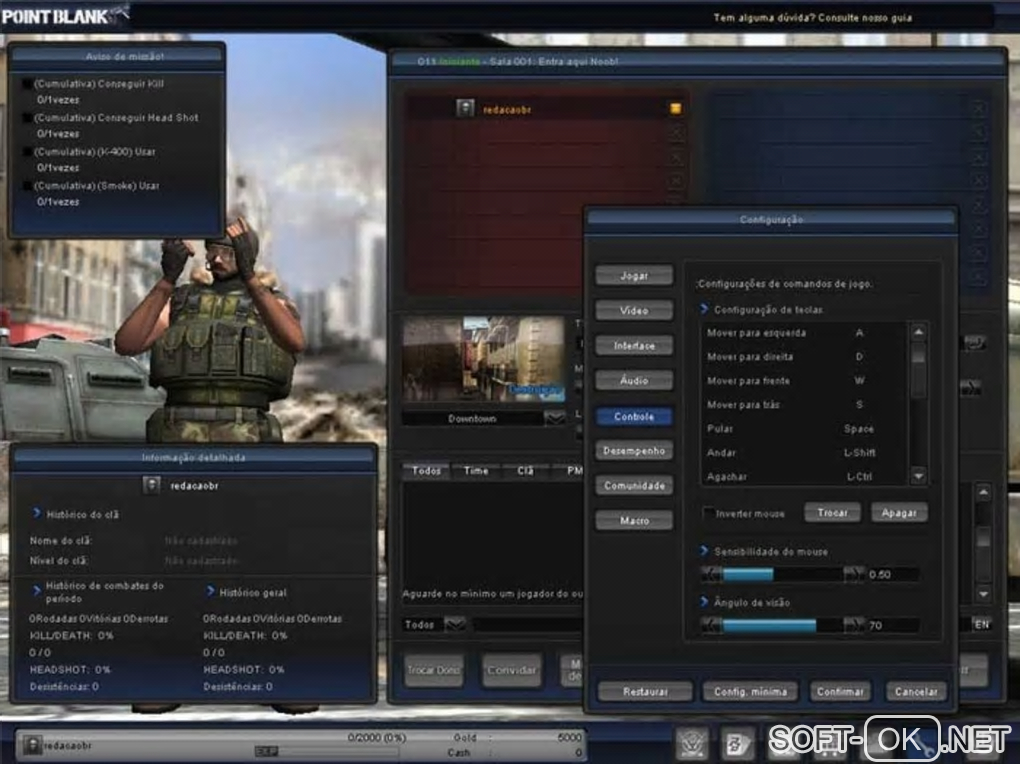Select the Controle settings tab

pyautogui.click(x=634, y=416)
